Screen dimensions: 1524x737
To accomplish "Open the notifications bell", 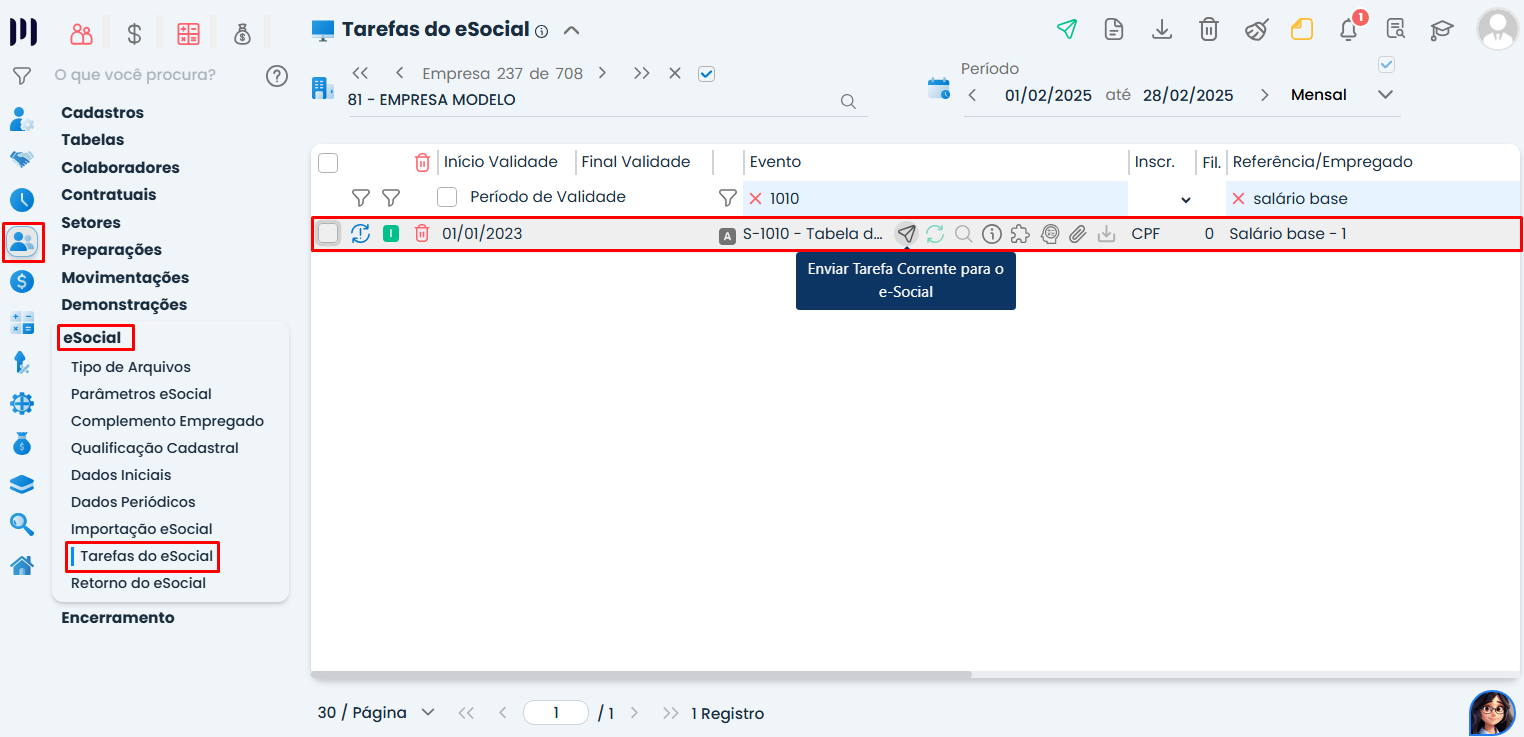I will [x=1349, y=29].
